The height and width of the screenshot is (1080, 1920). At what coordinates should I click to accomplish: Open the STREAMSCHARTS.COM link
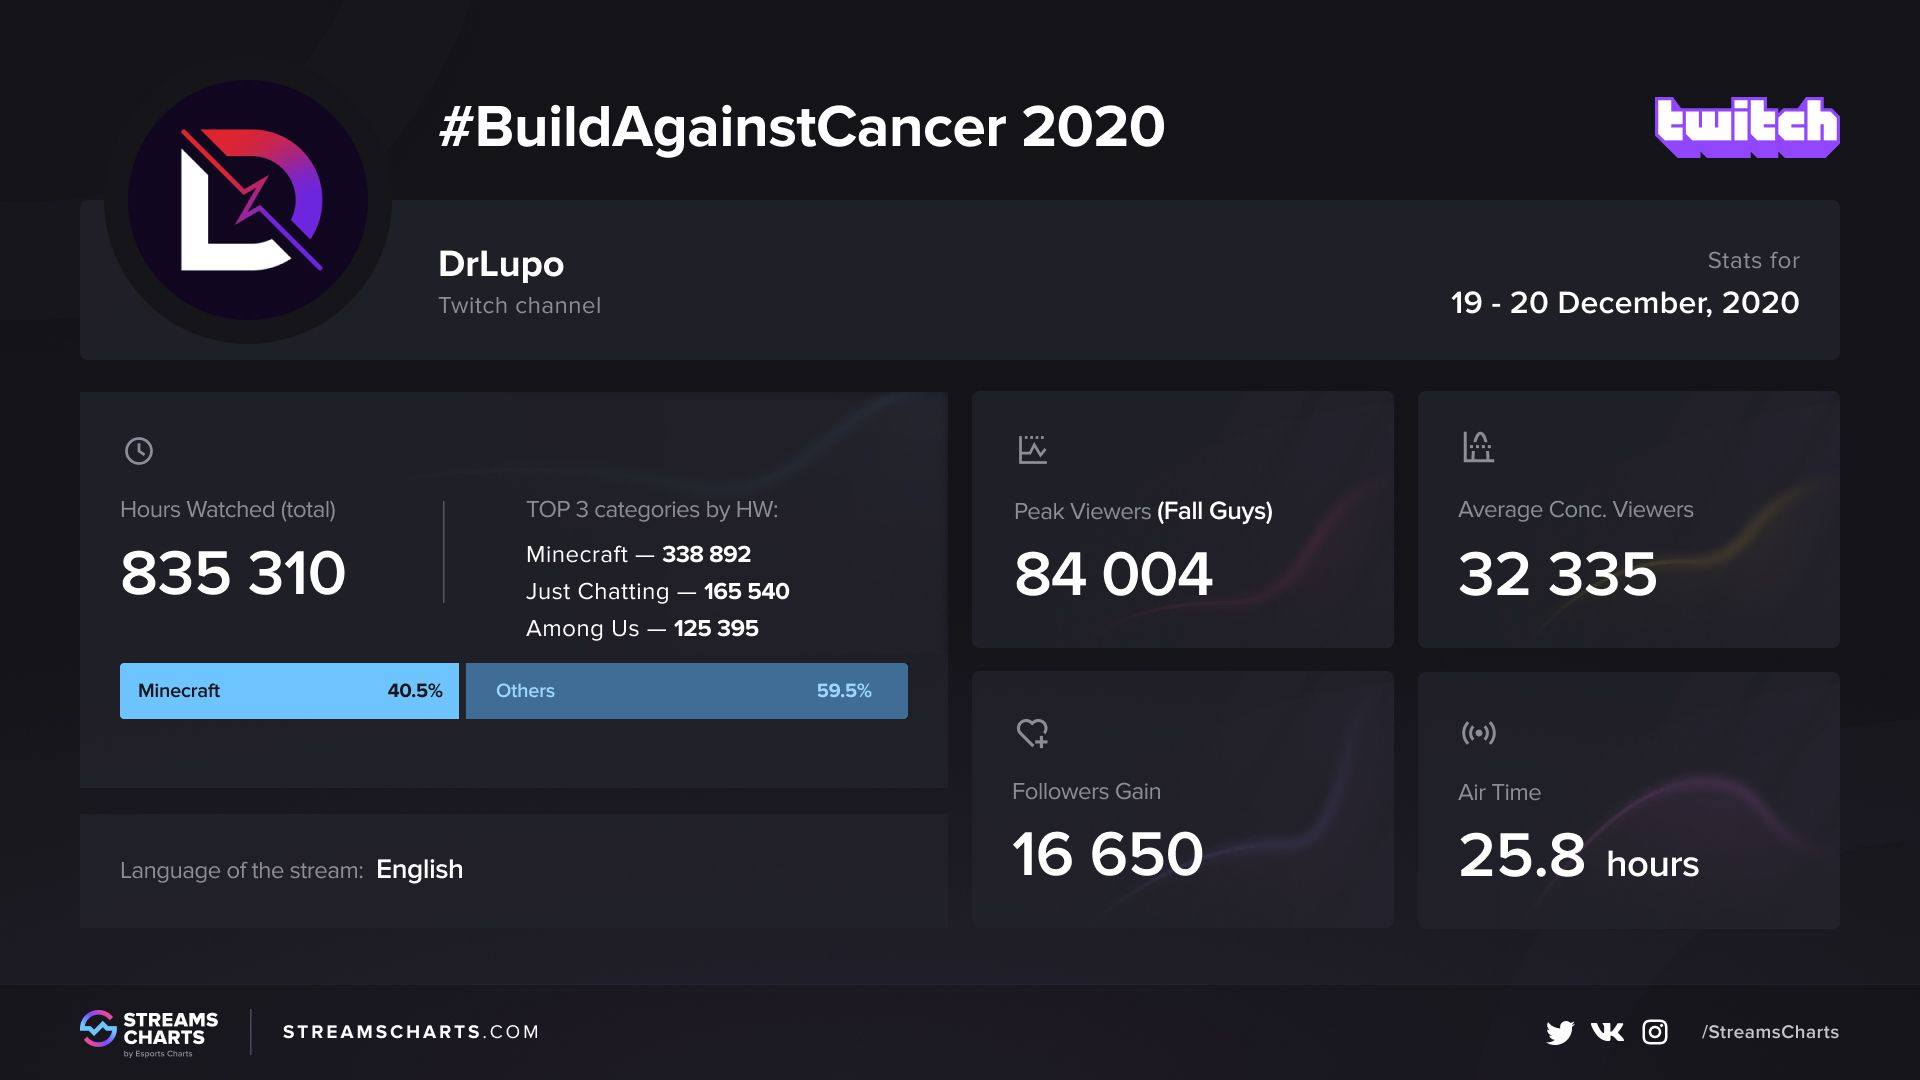(x=411, y=1032)
